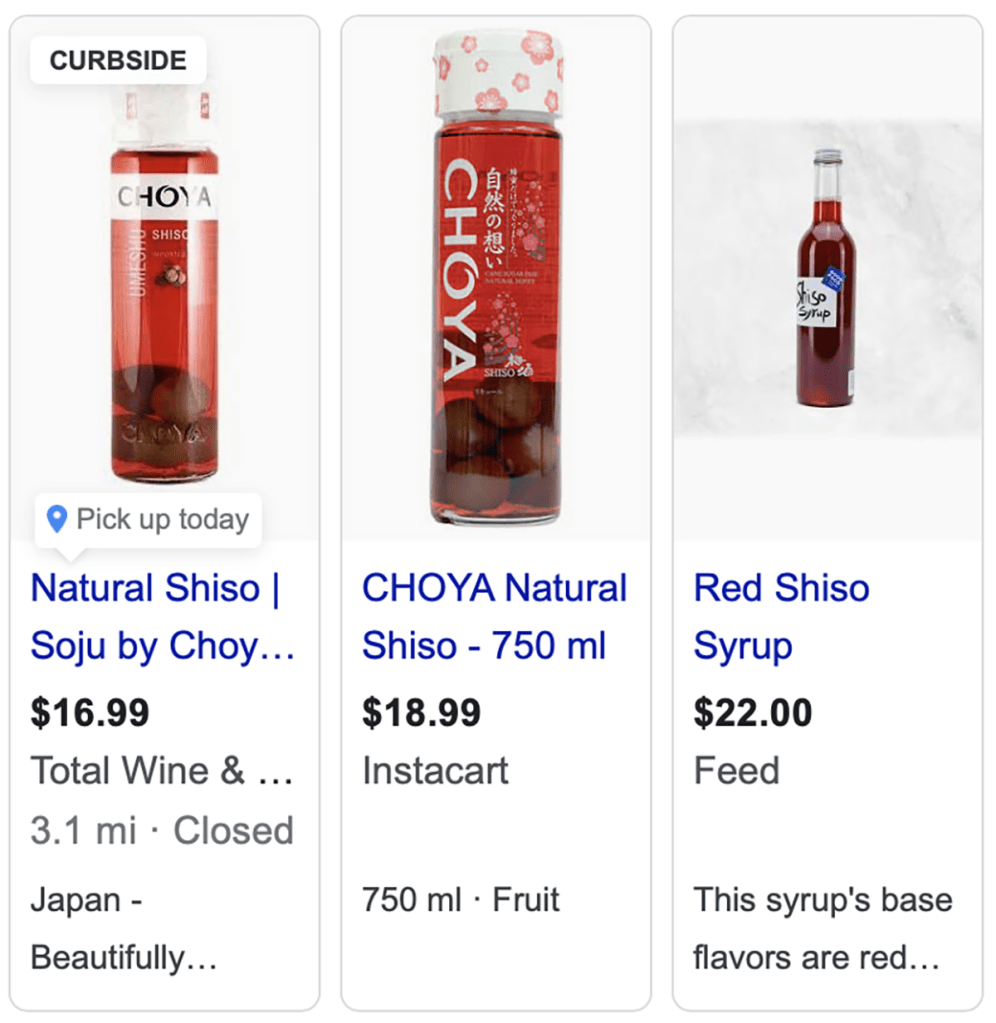Click the CURBSIDE badge
The width and height of the screenshot is (996, 1023).
(x=118, y=60)
